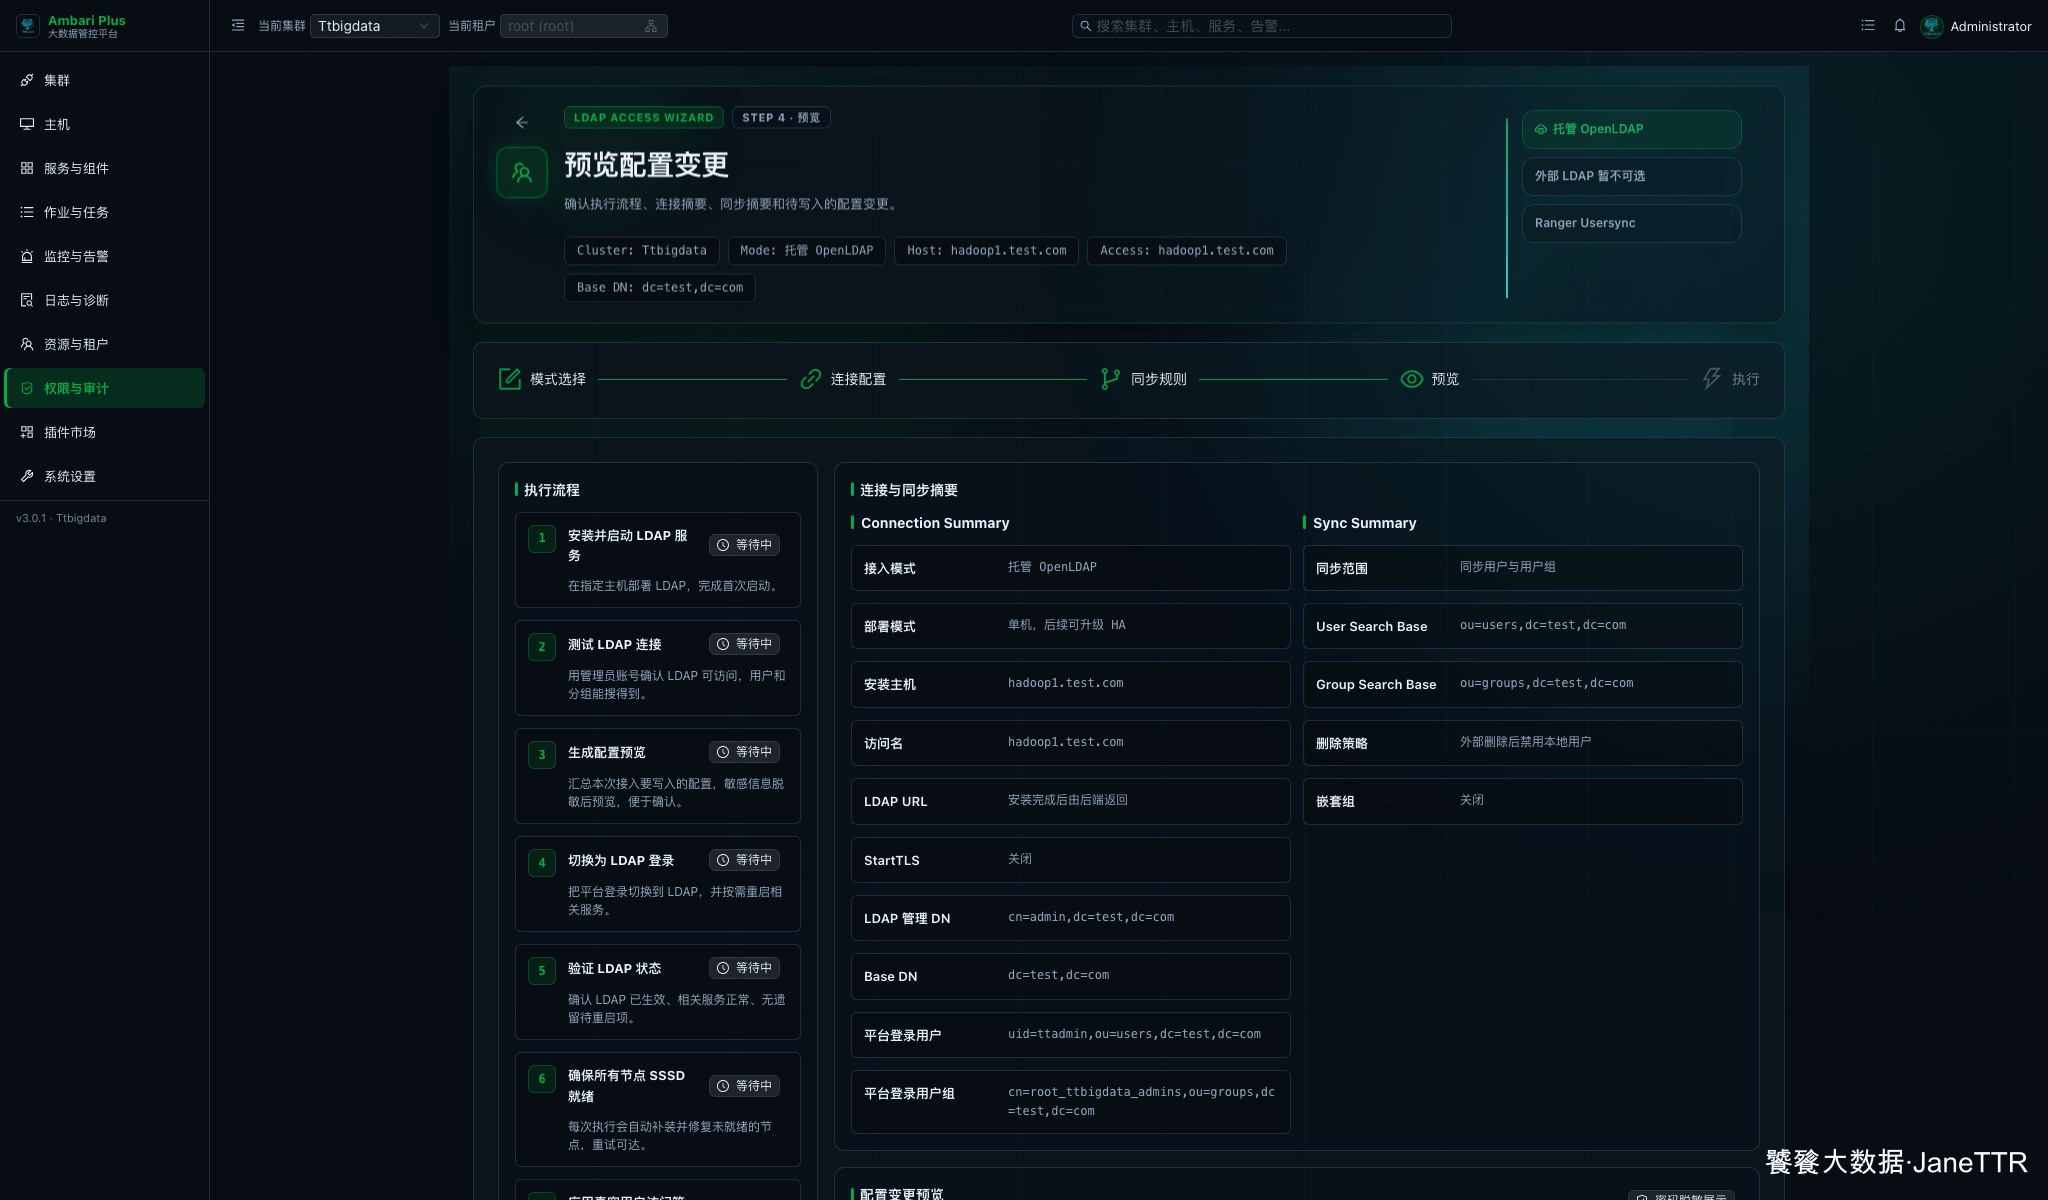
Task: Open the current cluster Ttbigdata dropdown
Action: point(374,26)
